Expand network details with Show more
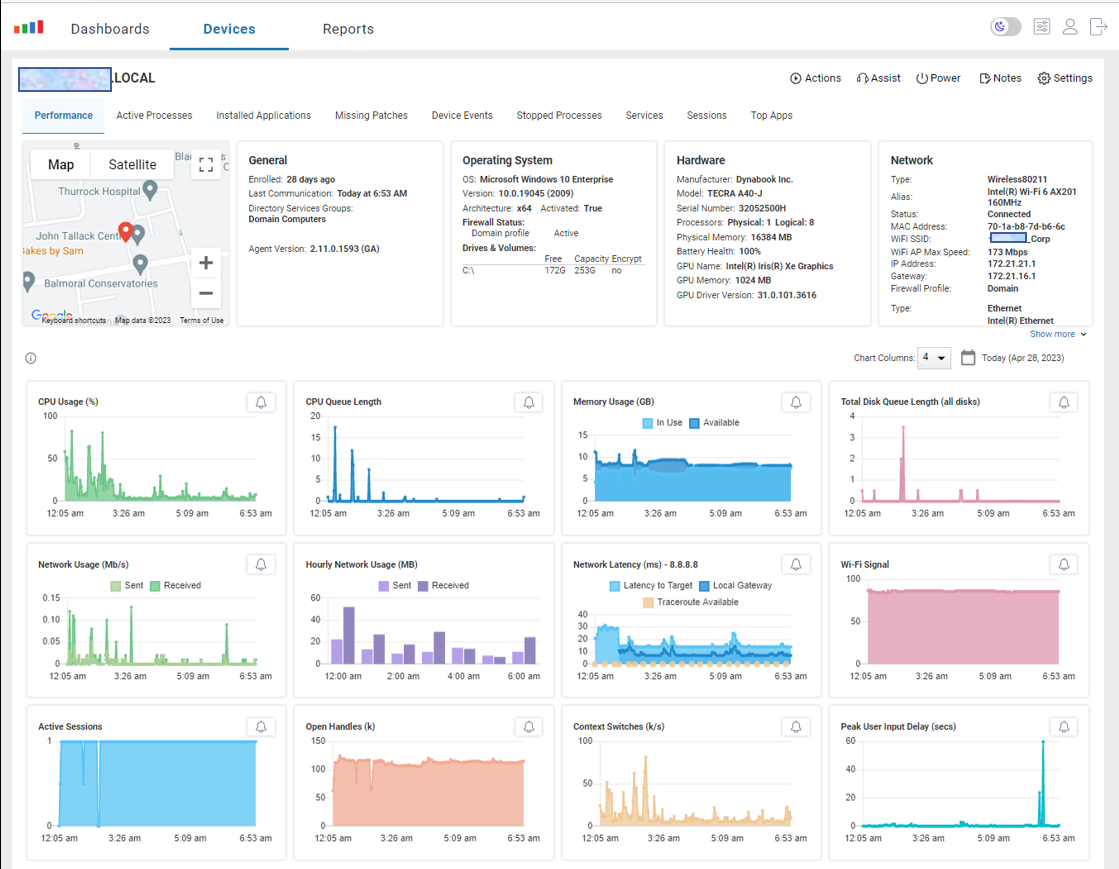 coord(1057,334)
